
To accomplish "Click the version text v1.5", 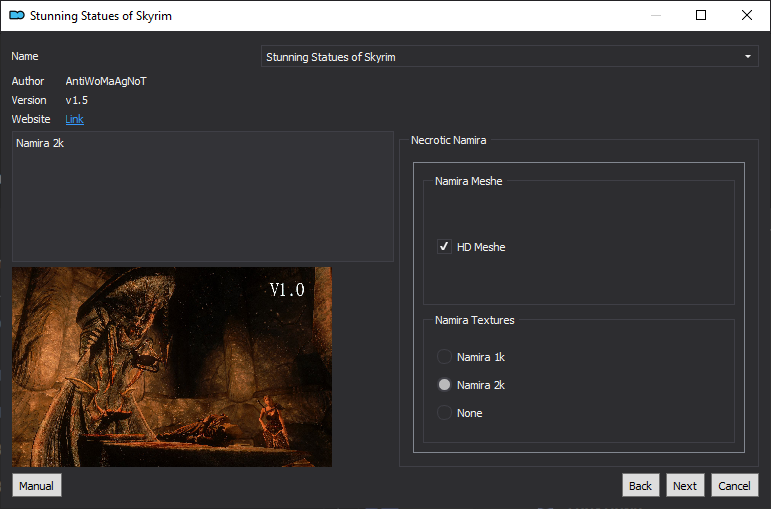I will pos(77,100).
